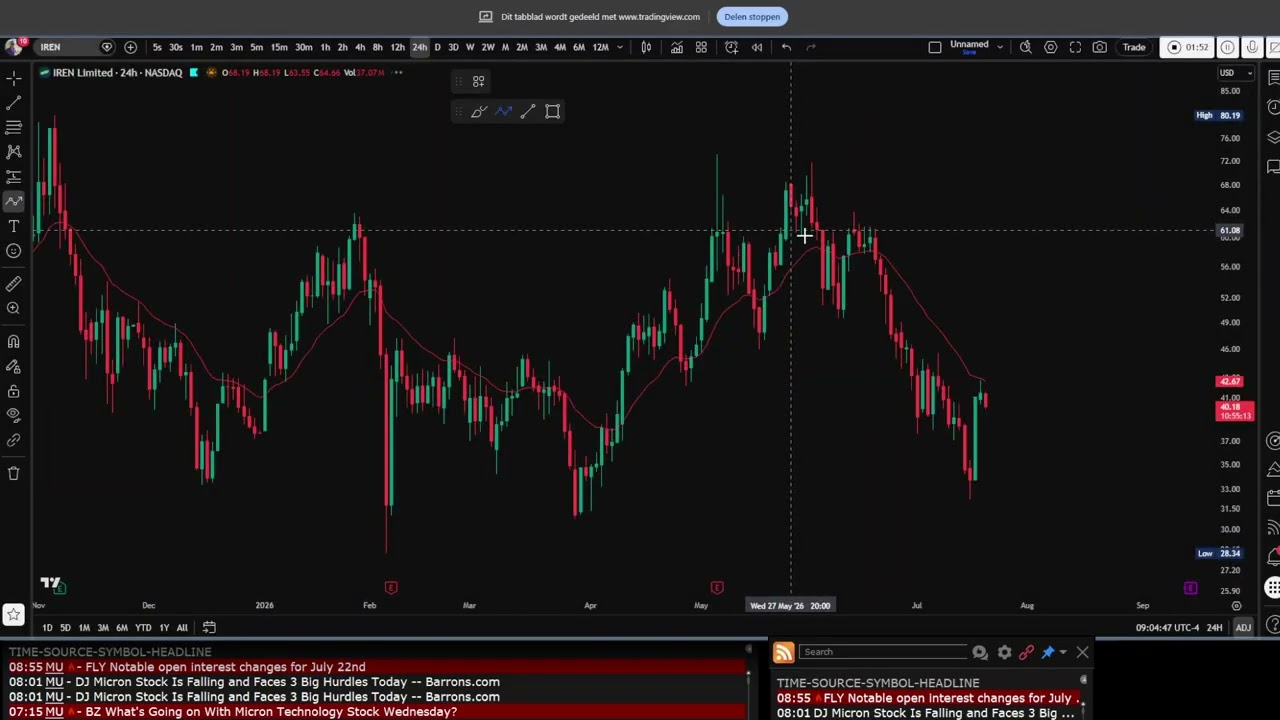Open chart settings hexagon icon
Screen dimensions: 1280x720
1051,47
